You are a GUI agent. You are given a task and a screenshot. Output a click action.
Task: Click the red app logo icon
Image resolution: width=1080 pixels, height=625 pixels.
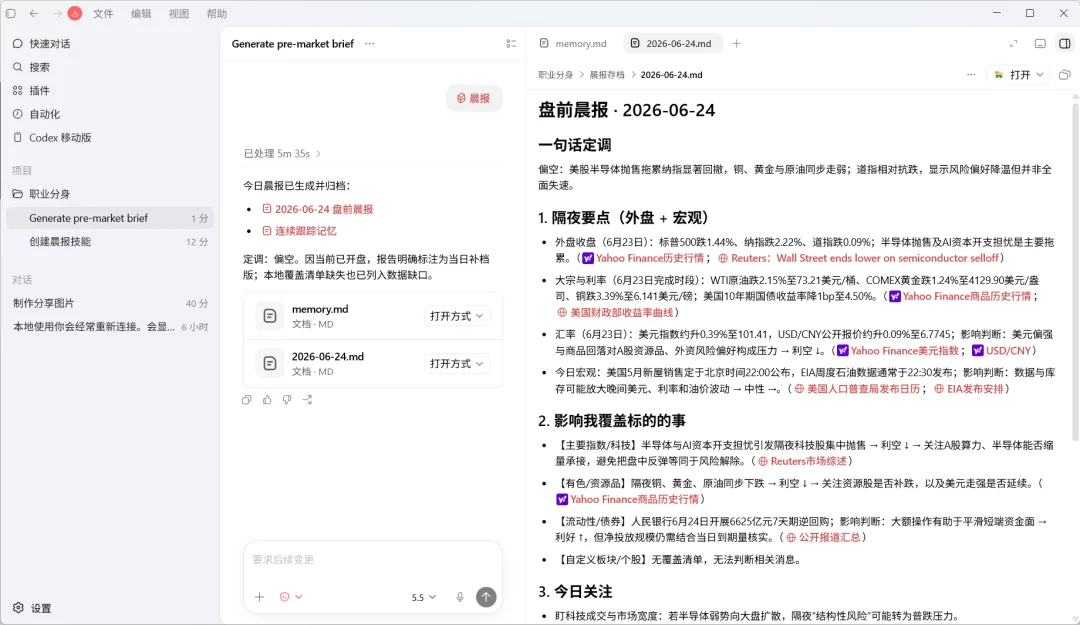75,13
